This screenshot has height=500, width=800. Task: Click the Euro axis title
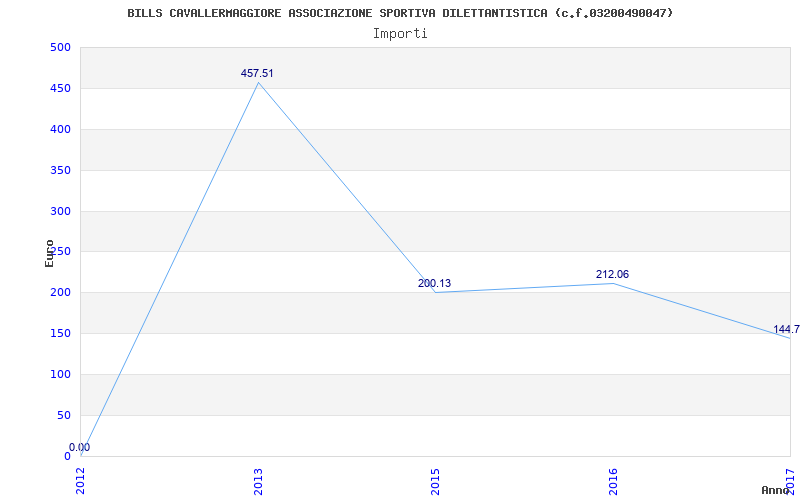click(x=49, y=253)
